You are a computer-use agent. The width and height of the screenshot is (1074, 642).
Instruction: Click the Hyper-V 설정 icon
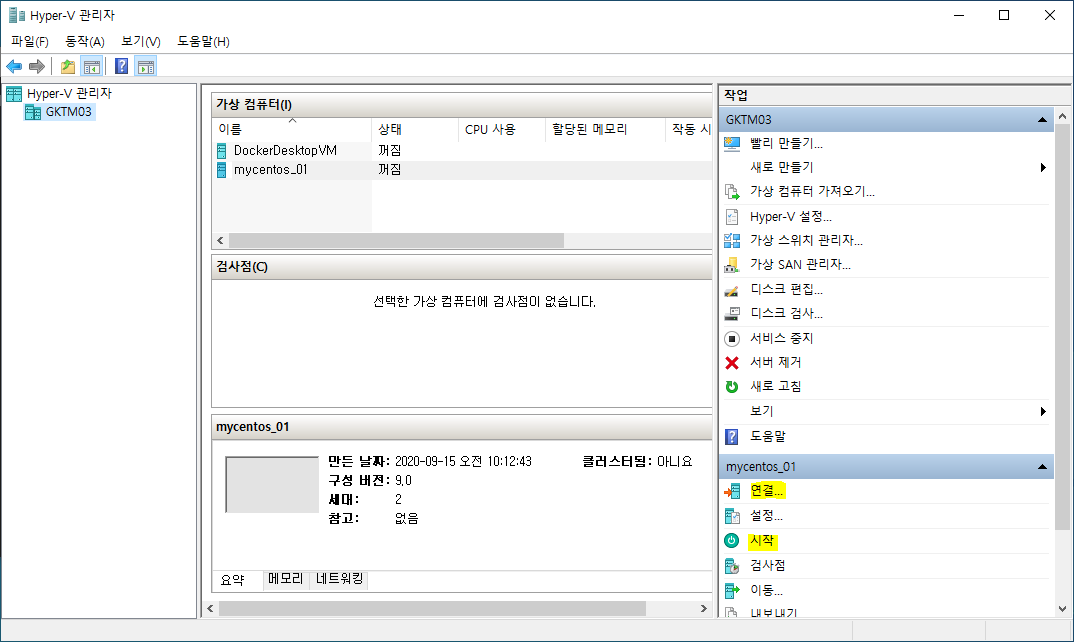click(x=732, y=217)
